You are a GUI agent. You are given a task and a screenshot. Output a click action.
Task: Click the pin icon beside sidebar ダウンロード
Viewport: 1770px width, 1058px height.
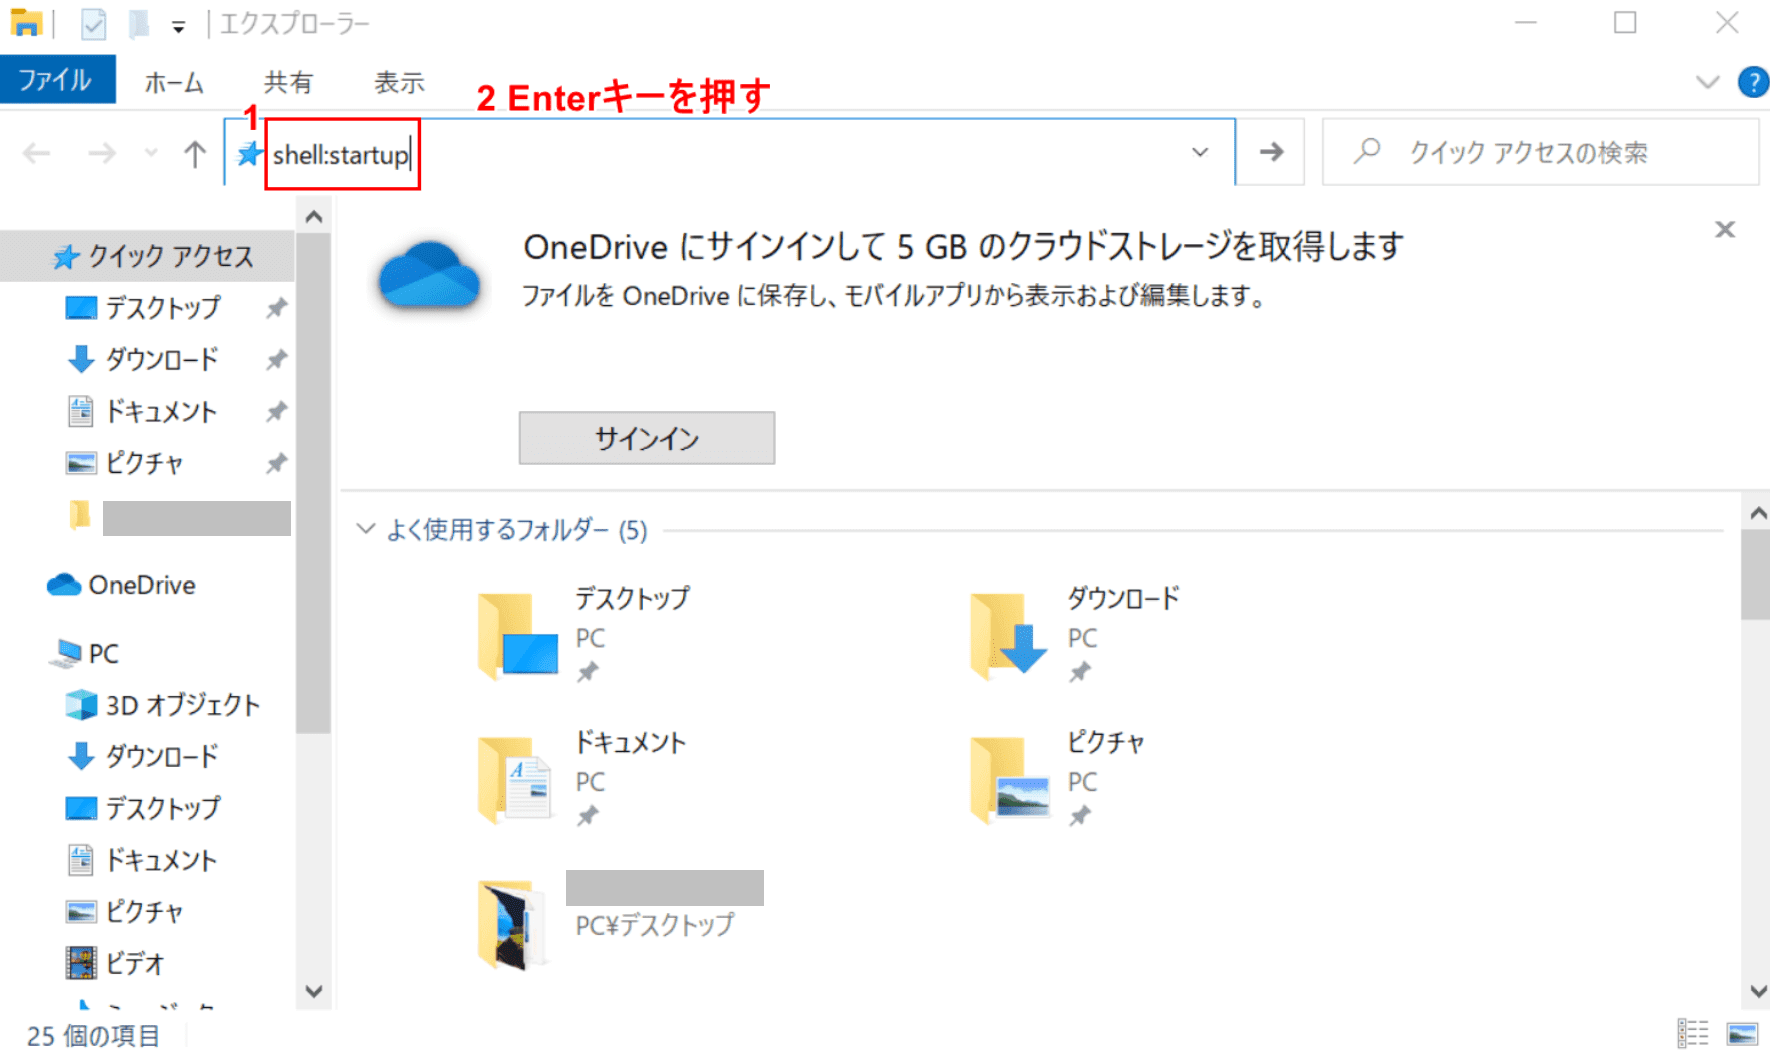pyautogui.click(x=276, y=360)
